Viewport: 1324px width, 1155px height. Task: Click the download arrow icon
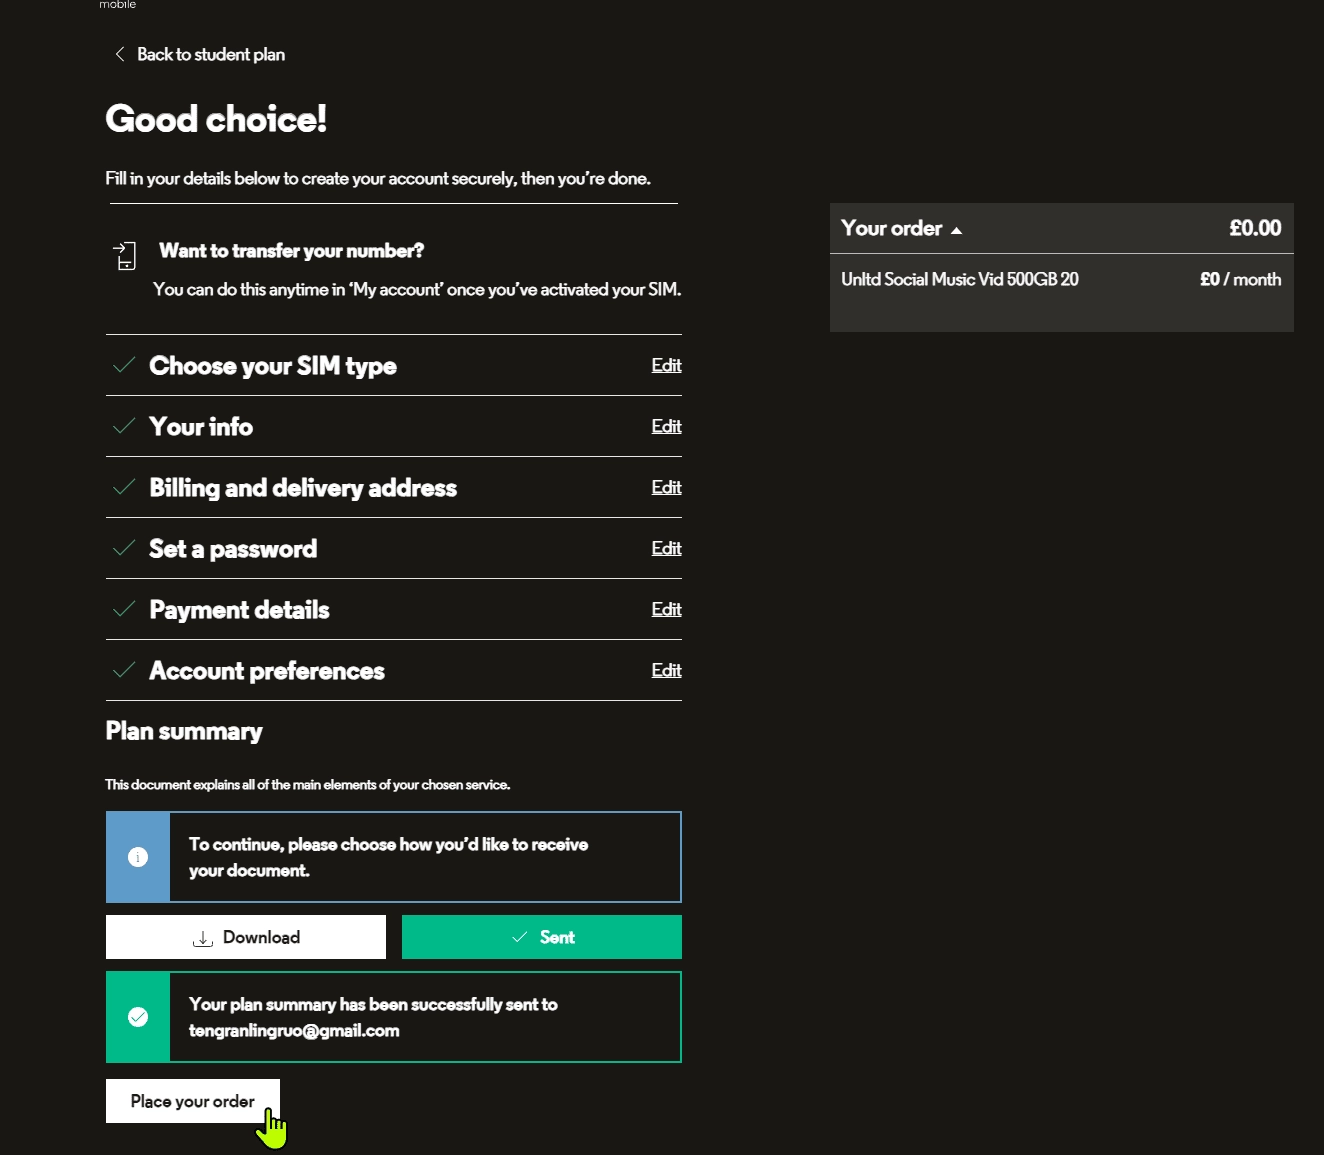coord(203,938)
